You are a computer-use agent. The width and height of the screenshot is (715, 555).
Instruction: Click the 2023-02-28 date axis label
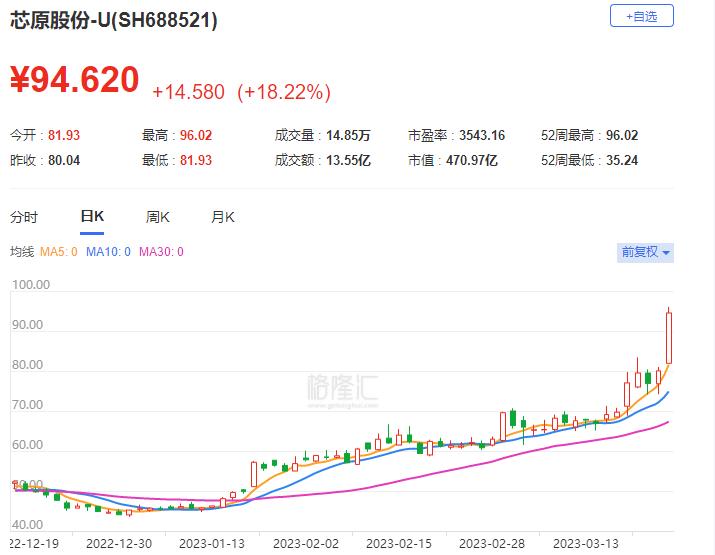point(492,544)
